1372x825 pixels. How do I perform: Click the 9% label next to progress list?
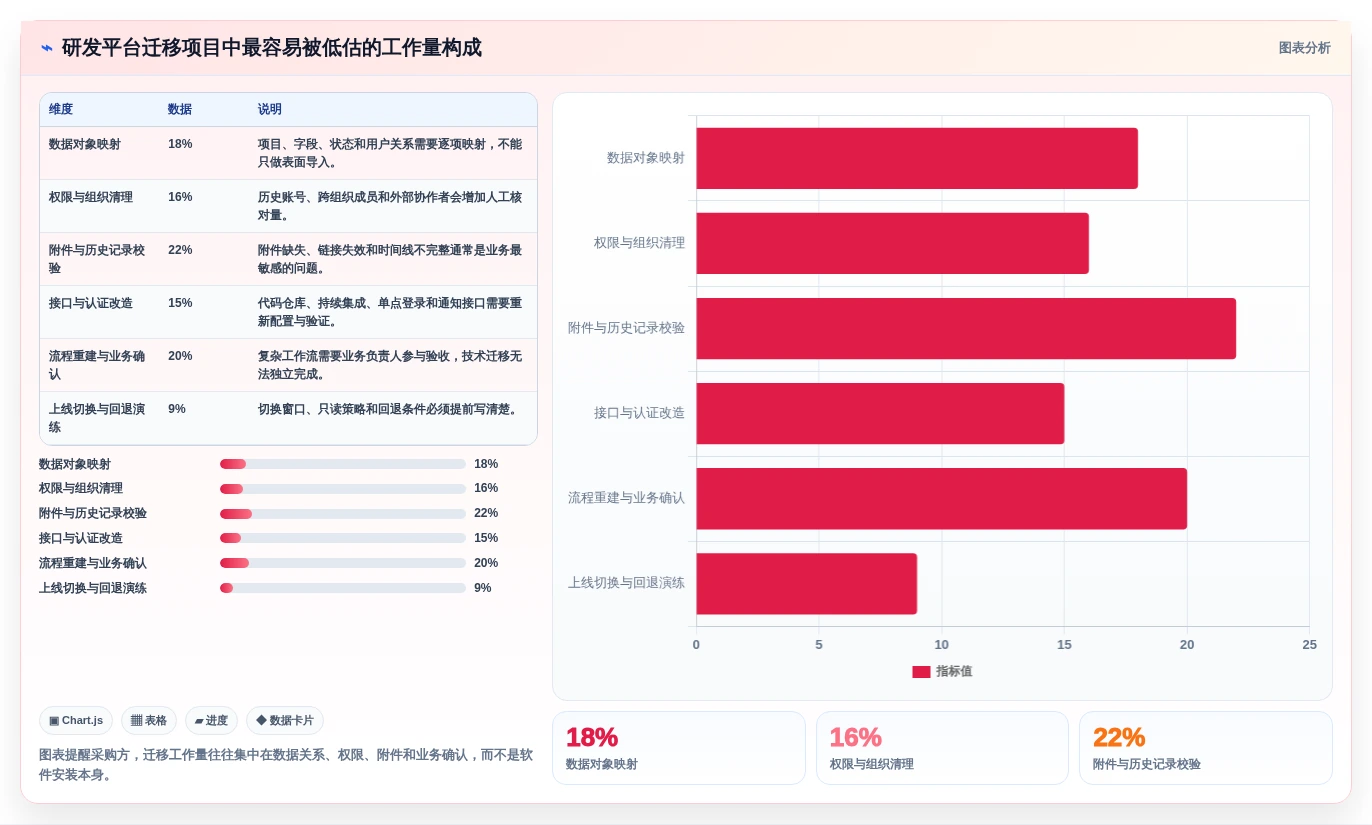pos(483,588)
